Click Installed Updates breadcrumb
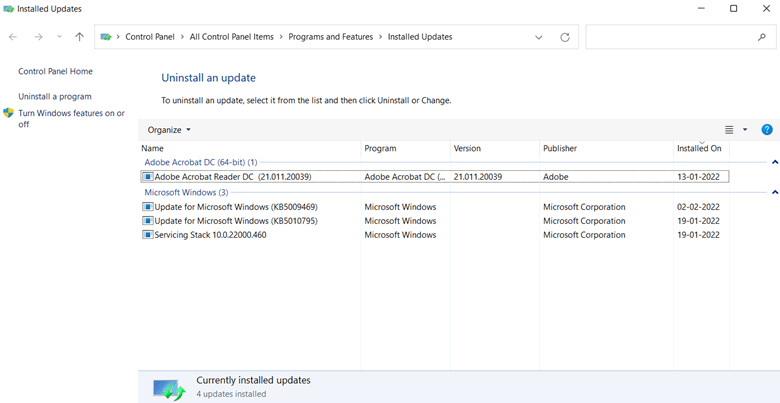Screen dimensions: 780x403 [420, 37]
